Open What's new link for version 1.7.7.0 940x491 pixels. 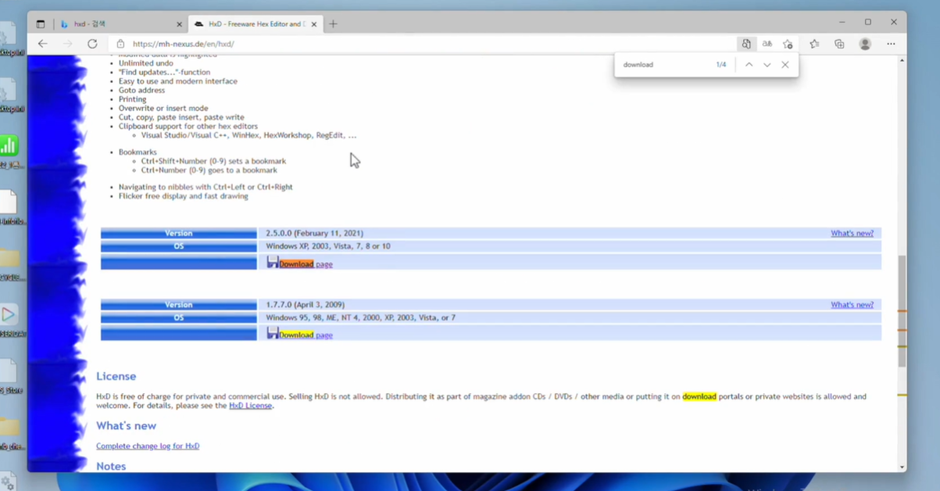pos(852,305)
